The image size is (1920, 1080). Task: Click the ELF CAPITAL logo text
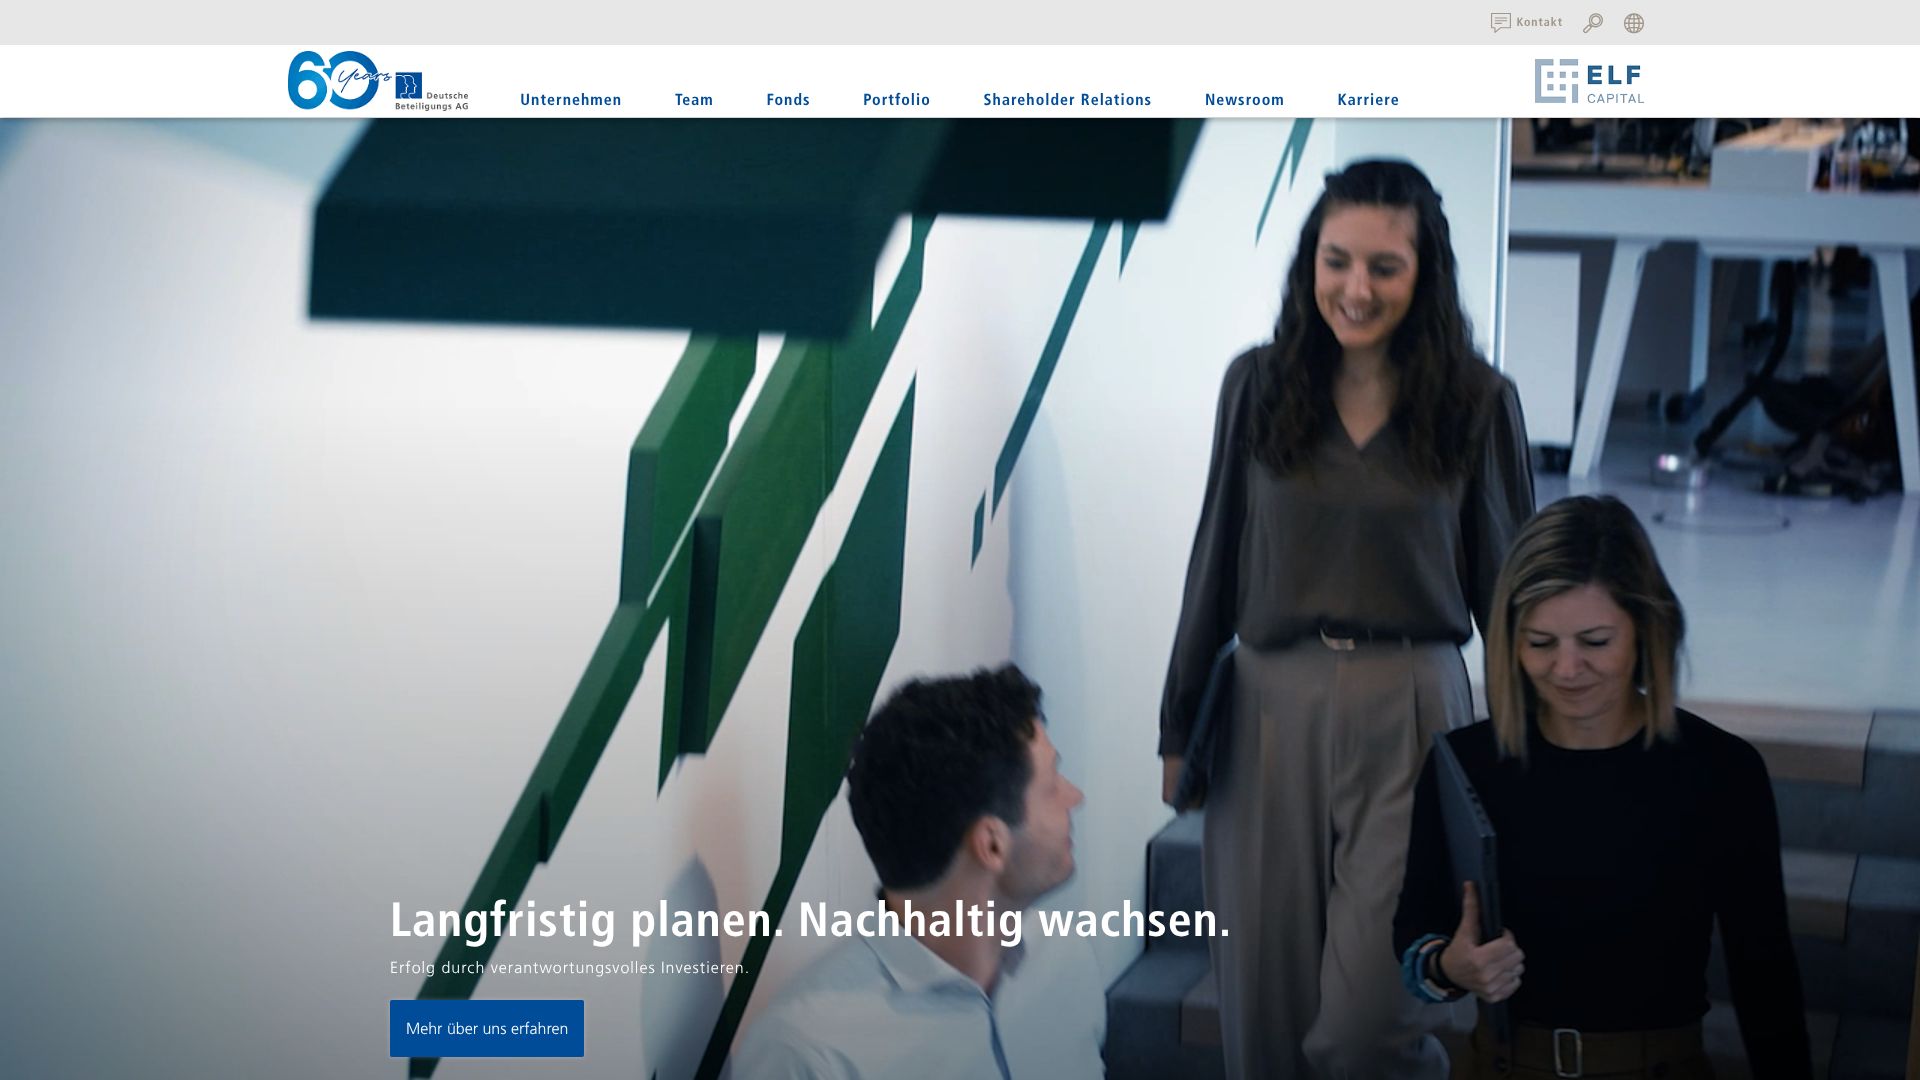pos(1614,83)
